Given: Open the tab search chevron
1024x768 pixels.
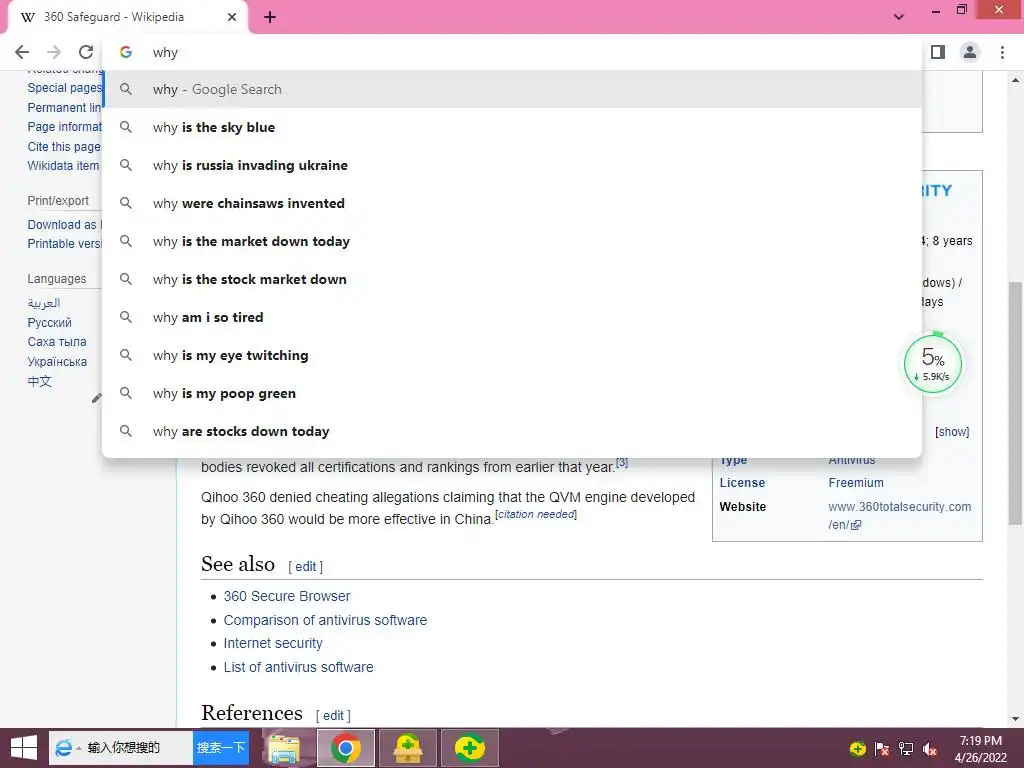Looking at the screenshot, I should [x=899, y=17].
